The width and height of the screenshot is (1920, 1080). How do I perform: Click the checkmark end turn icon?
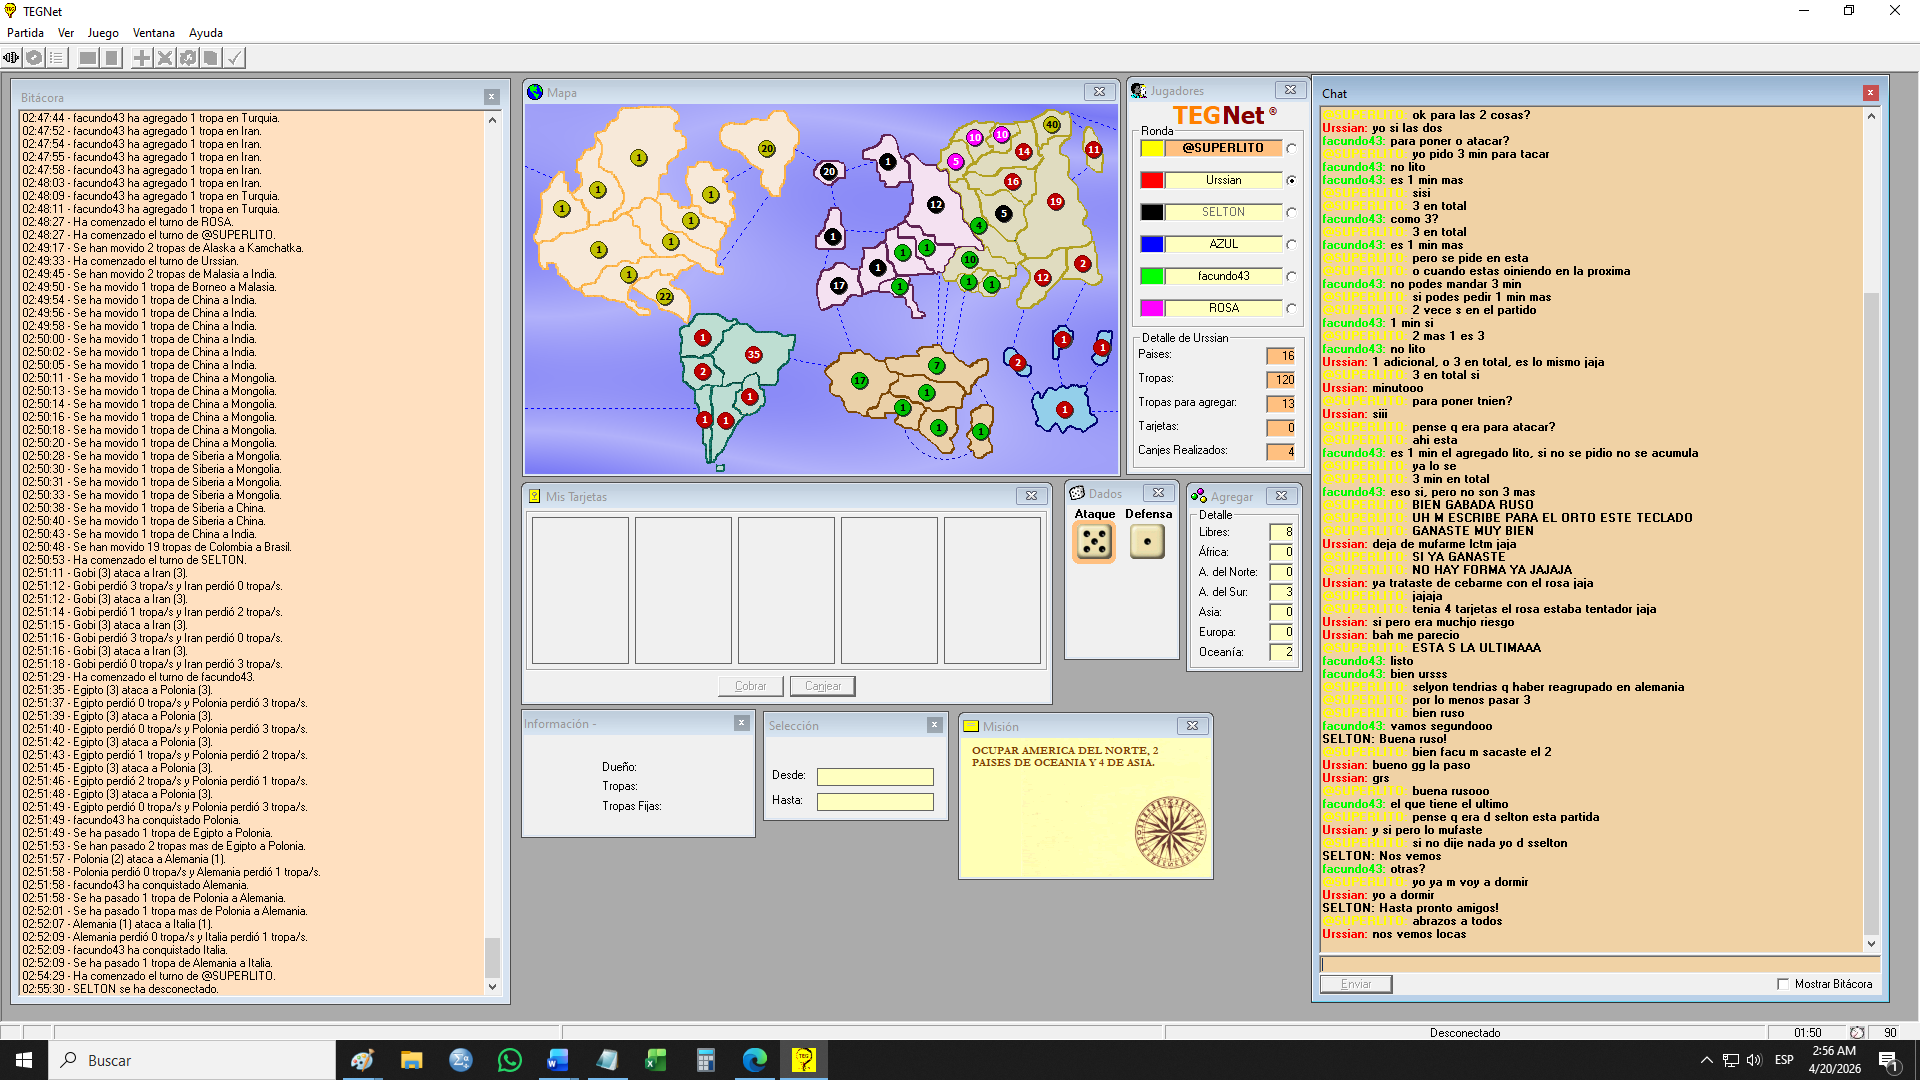coord(234,58)
